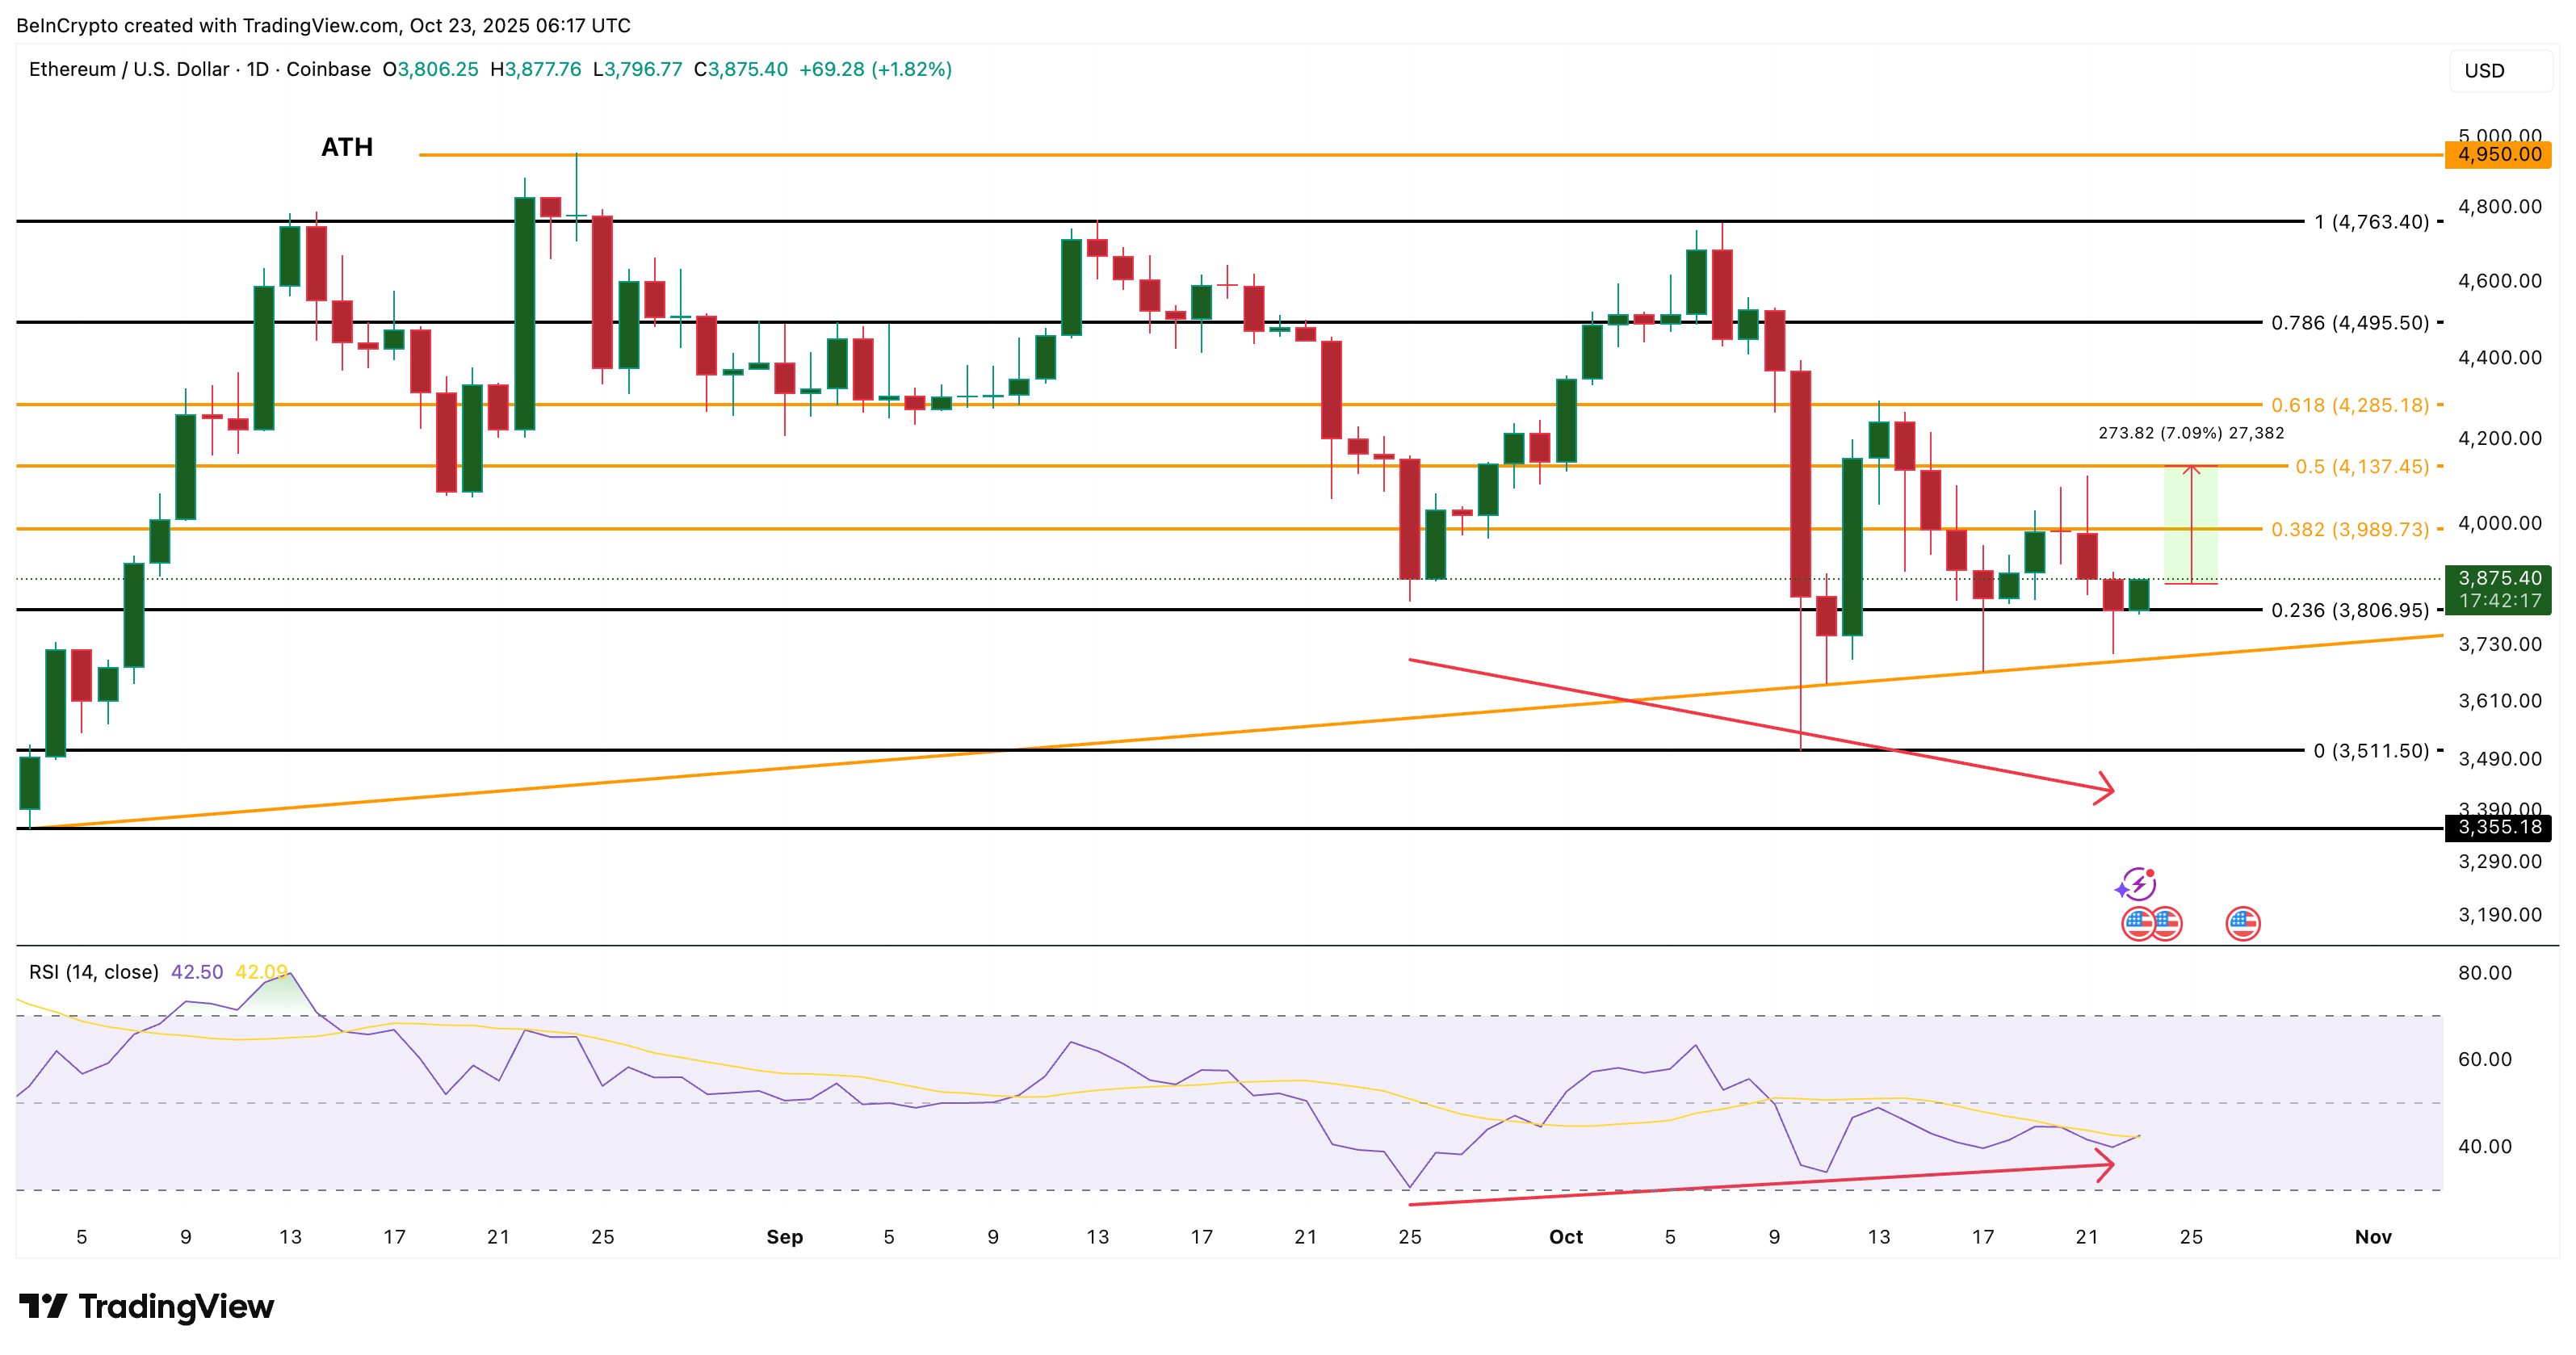Click the Sep label on the time axis

[x=785, y=1237]
